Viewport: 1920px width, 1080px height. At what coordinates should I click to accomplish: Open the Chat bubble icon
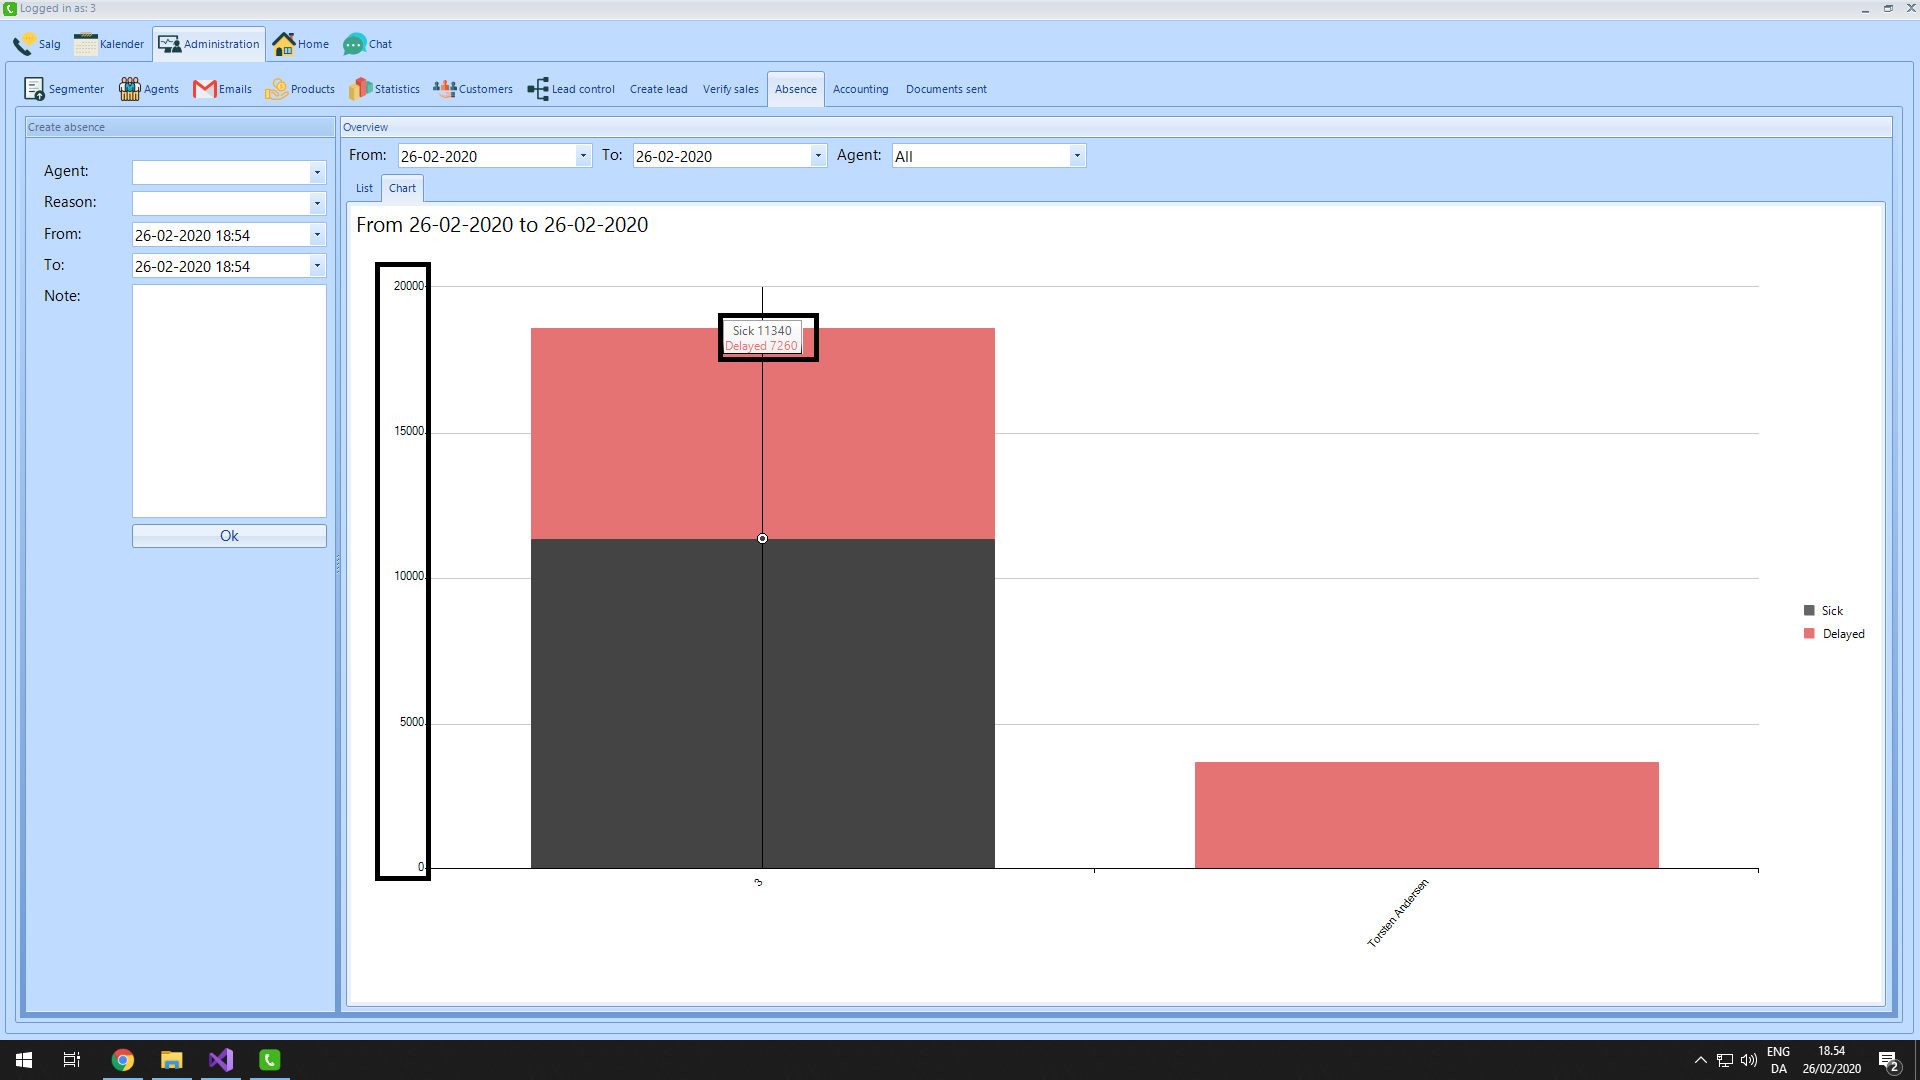click(355, 44)
